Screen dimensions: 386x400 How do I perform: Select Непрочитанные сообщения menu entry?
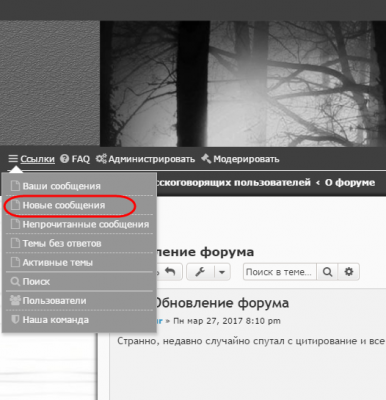(79, 224)
